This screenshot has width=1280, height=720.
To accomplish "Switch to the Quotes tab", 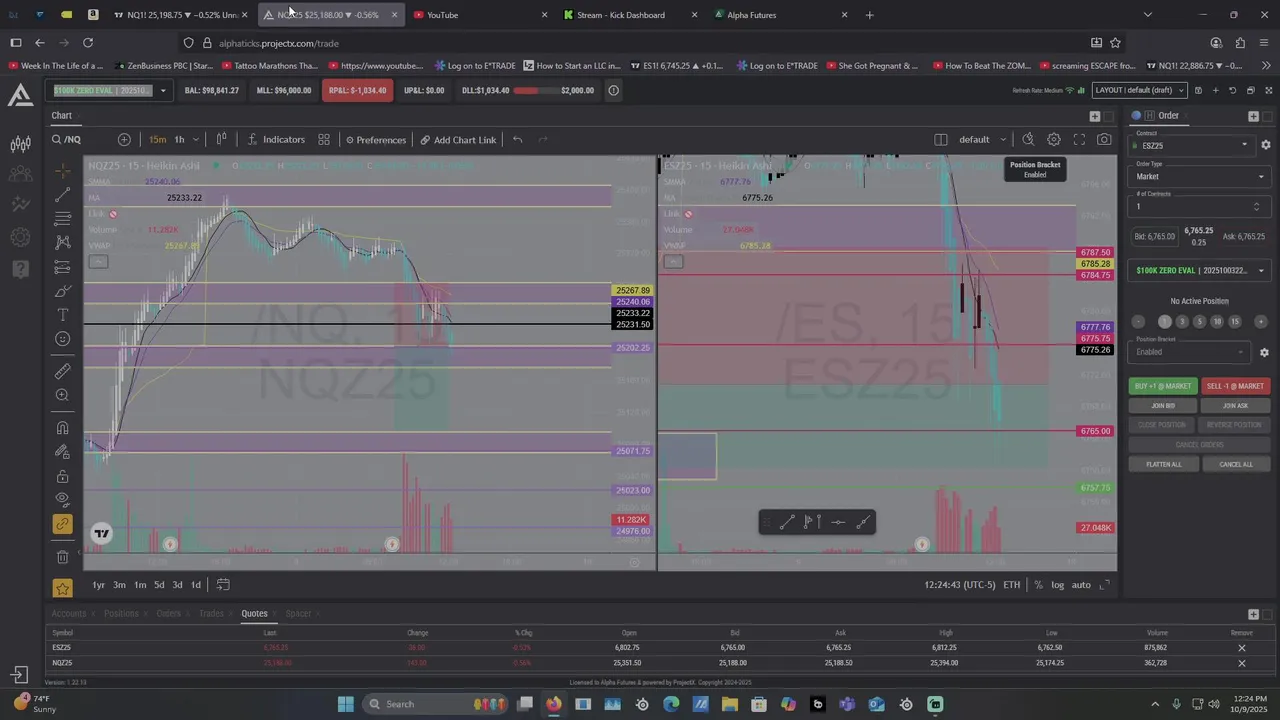I will pos(254,613).
